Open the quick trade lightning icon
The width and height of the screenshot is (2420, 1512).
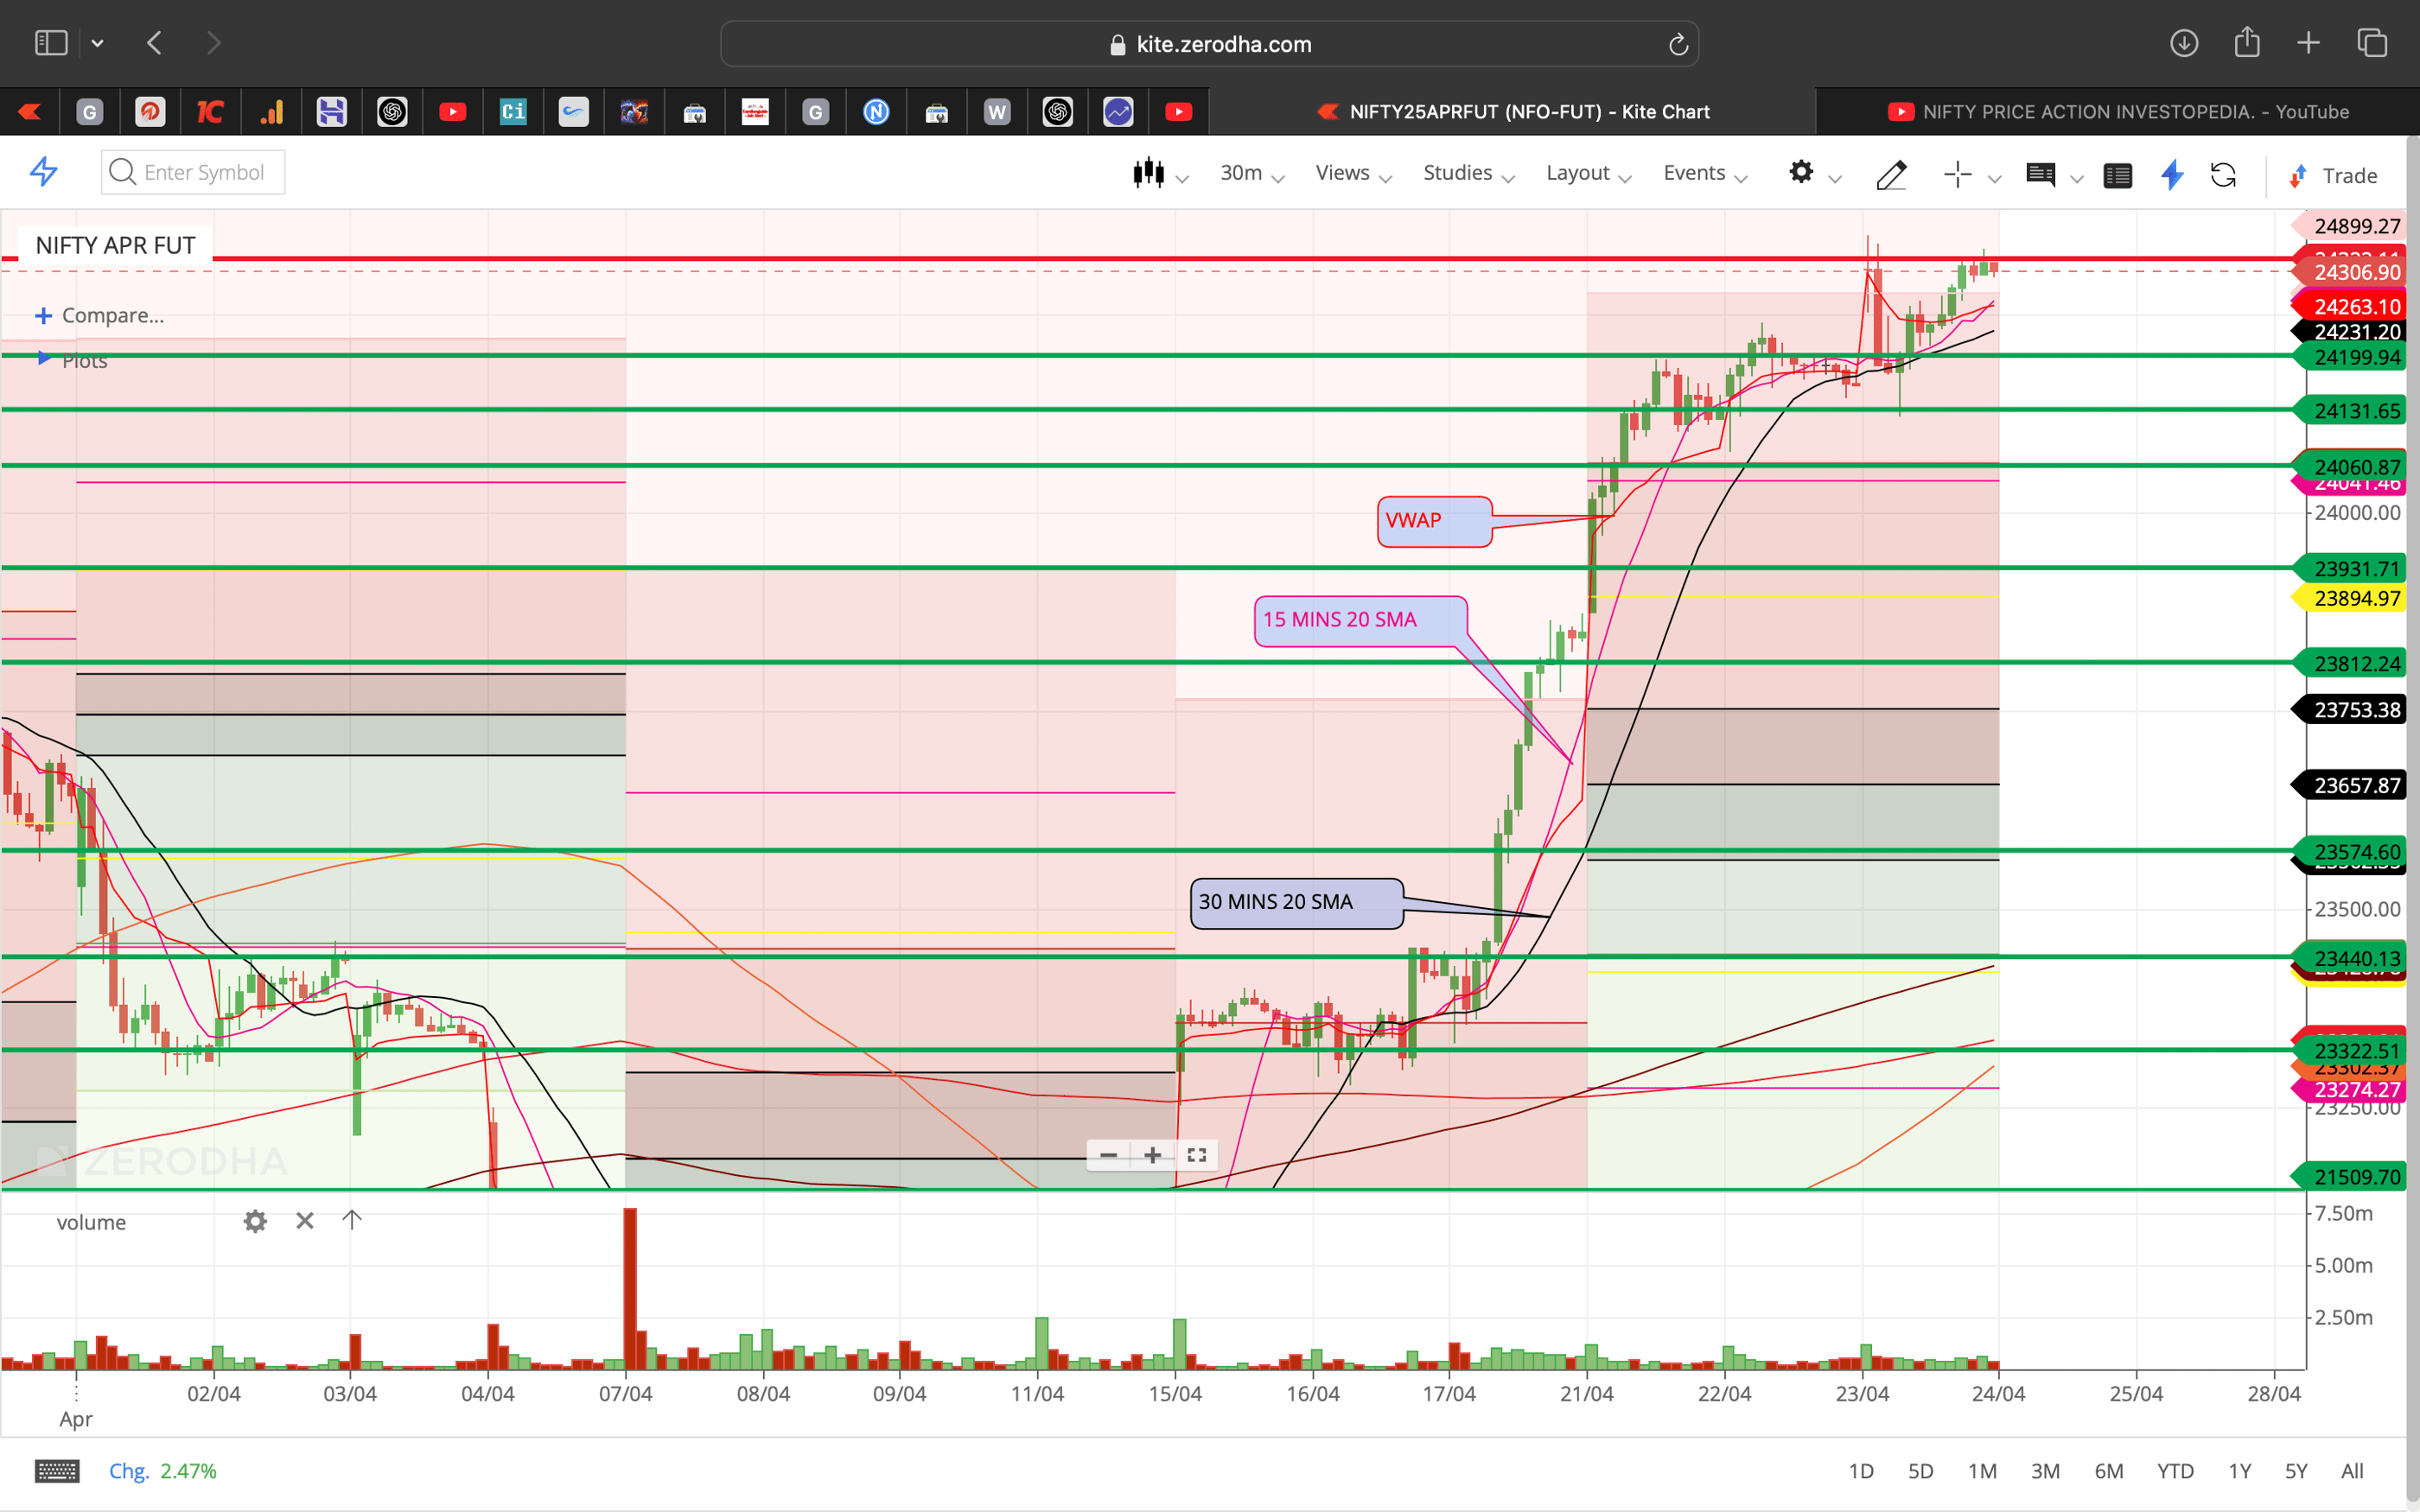tap(2172, 175)
